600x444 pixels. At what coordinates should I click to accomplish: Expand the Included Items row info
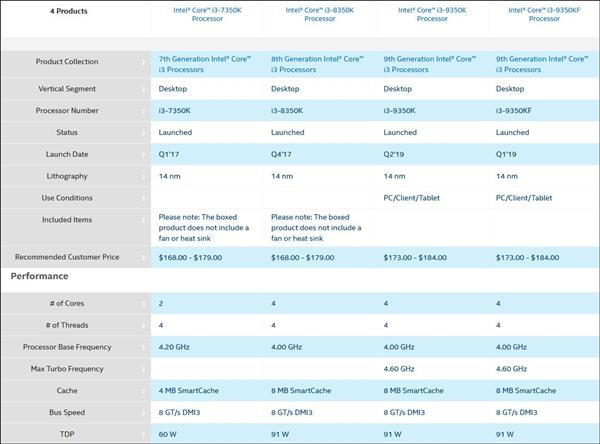(x=143, y=221)
